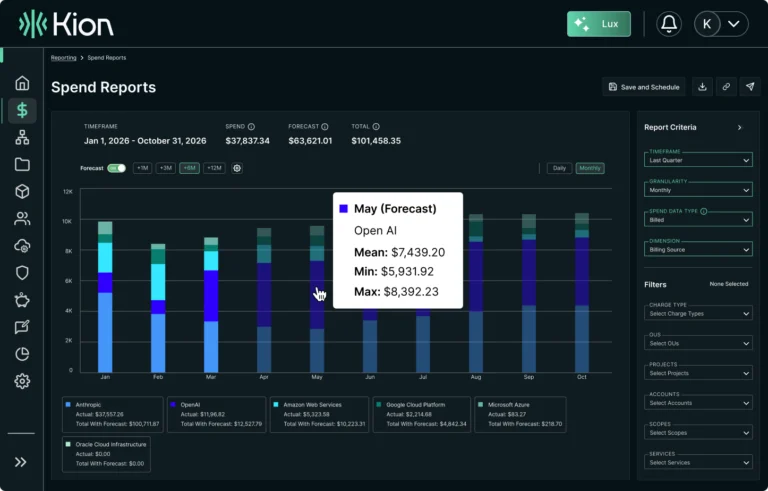The width and height of the screenshot is (768, 491).
Task: Toggle the Amazon Web Services legend series
Action: tap(319, 415)
